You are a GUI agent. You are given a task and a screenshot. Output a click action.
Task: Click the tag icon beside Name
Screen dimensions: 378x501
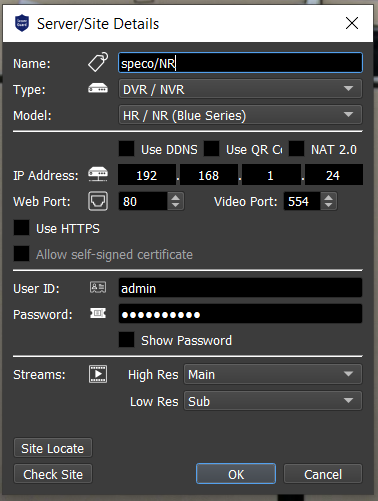[98, 62]
